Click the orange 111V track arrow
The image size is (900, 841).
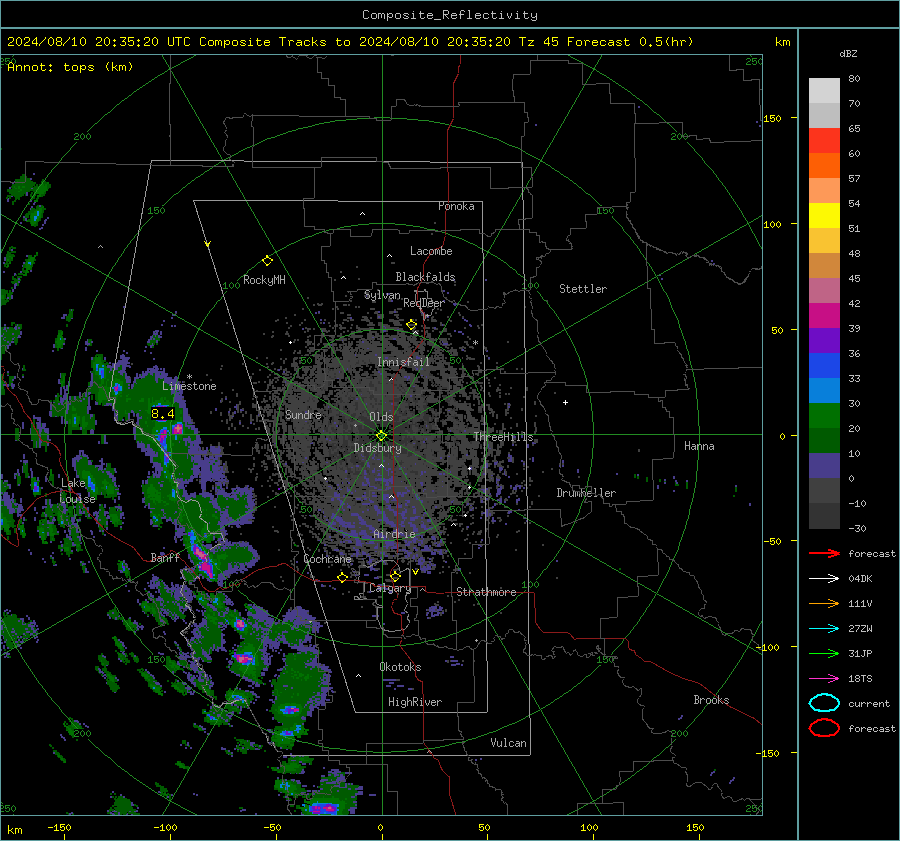click(824, 603)
